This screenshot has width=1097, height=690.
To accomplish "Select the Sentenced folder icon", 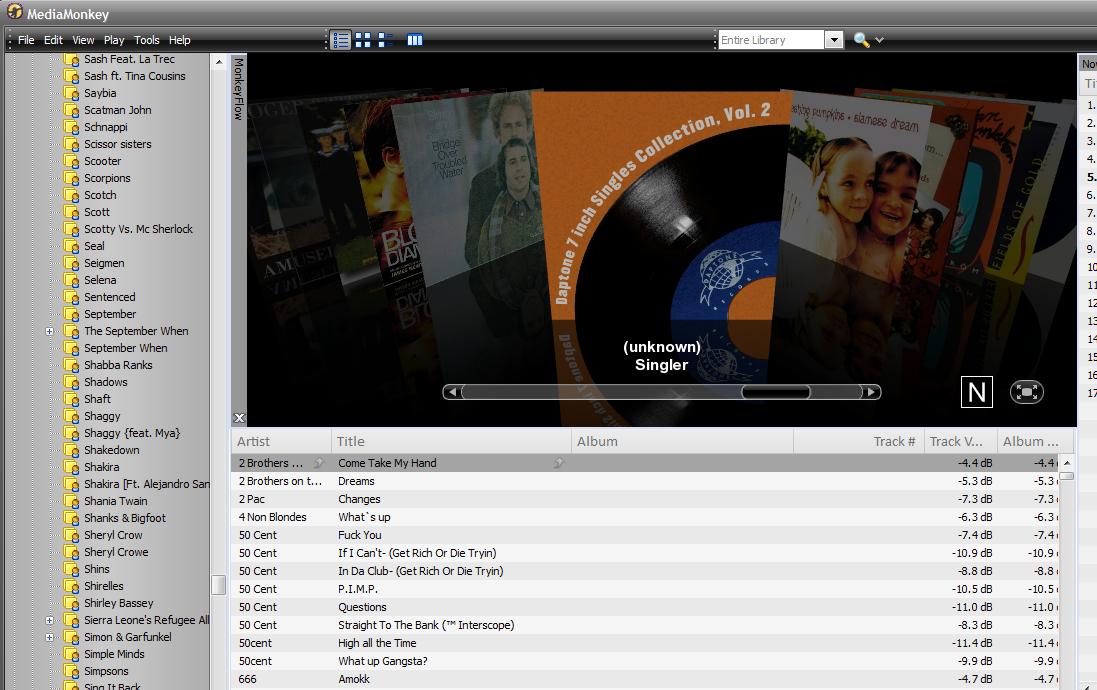I will click(71, 297).
